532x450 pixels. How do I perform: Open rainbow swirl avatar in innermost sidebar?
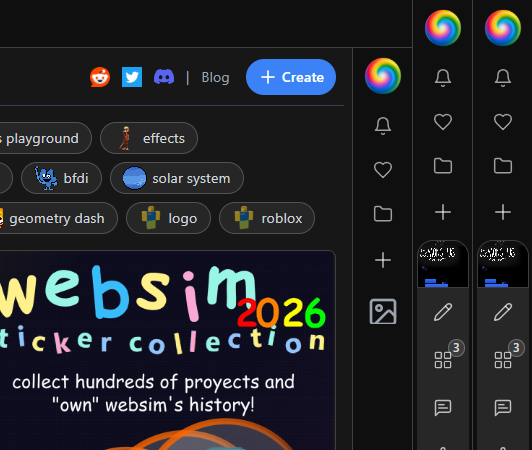coord(383,76)
